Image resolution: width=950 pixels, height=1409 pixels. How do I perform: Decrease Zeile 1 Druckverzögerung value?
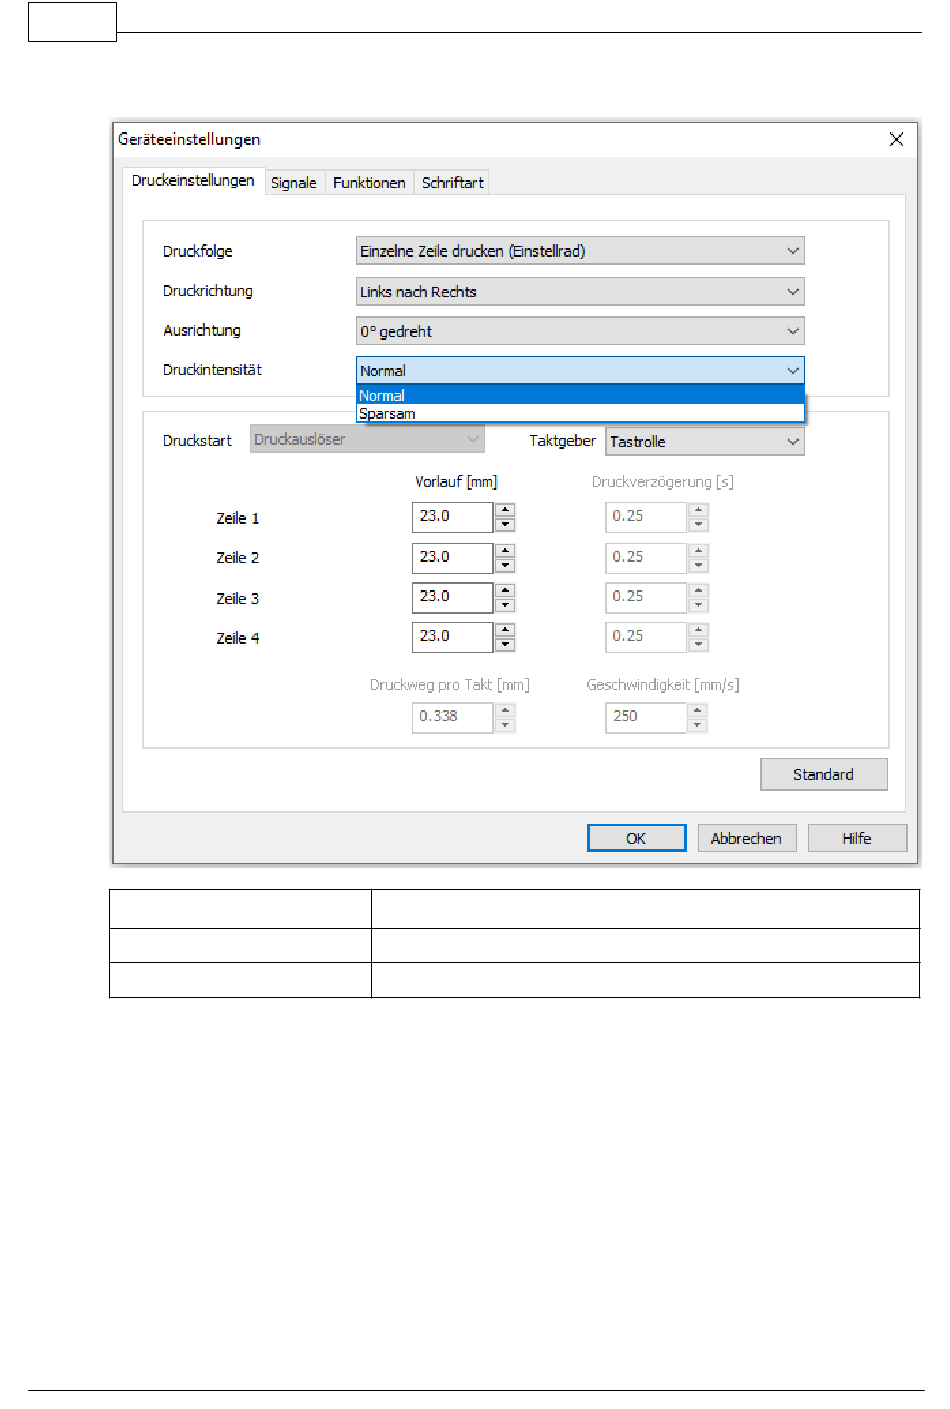click(x=698, y=524)
